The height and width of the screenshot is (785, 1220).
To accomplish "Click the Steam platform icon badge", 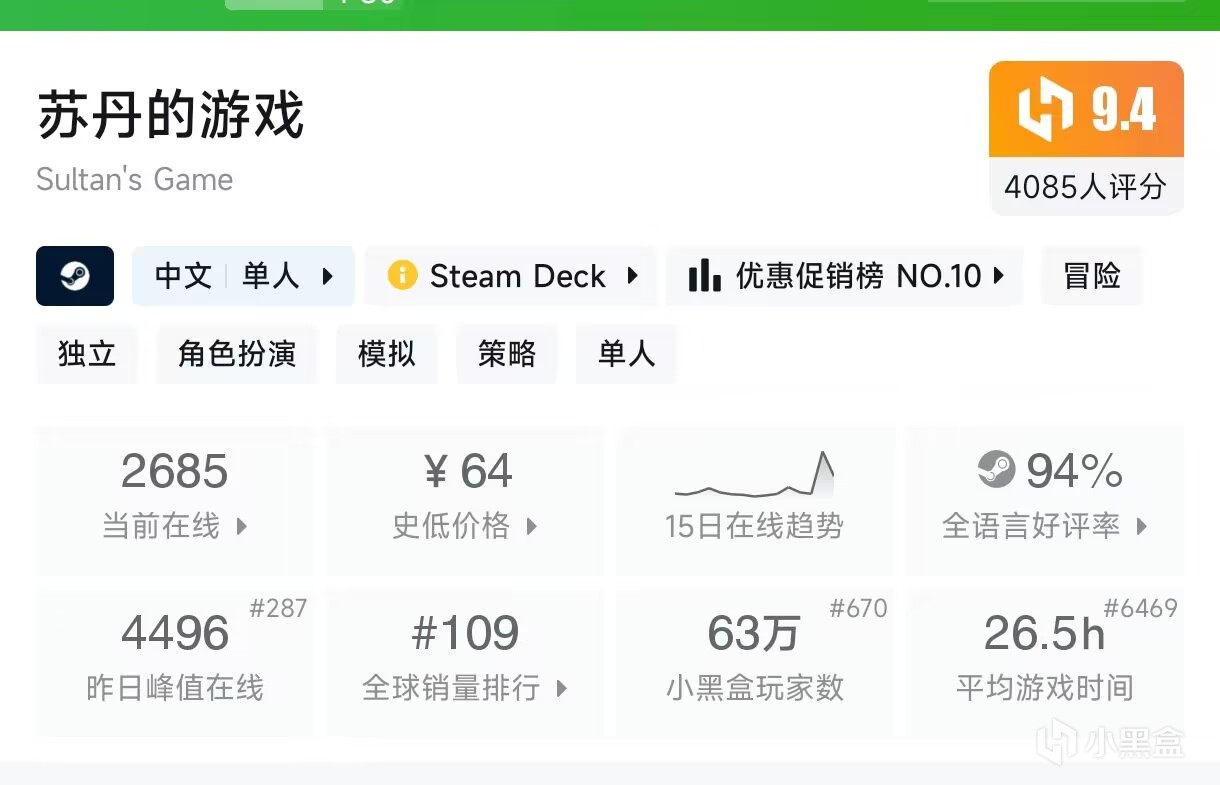I will click(75, 276).
